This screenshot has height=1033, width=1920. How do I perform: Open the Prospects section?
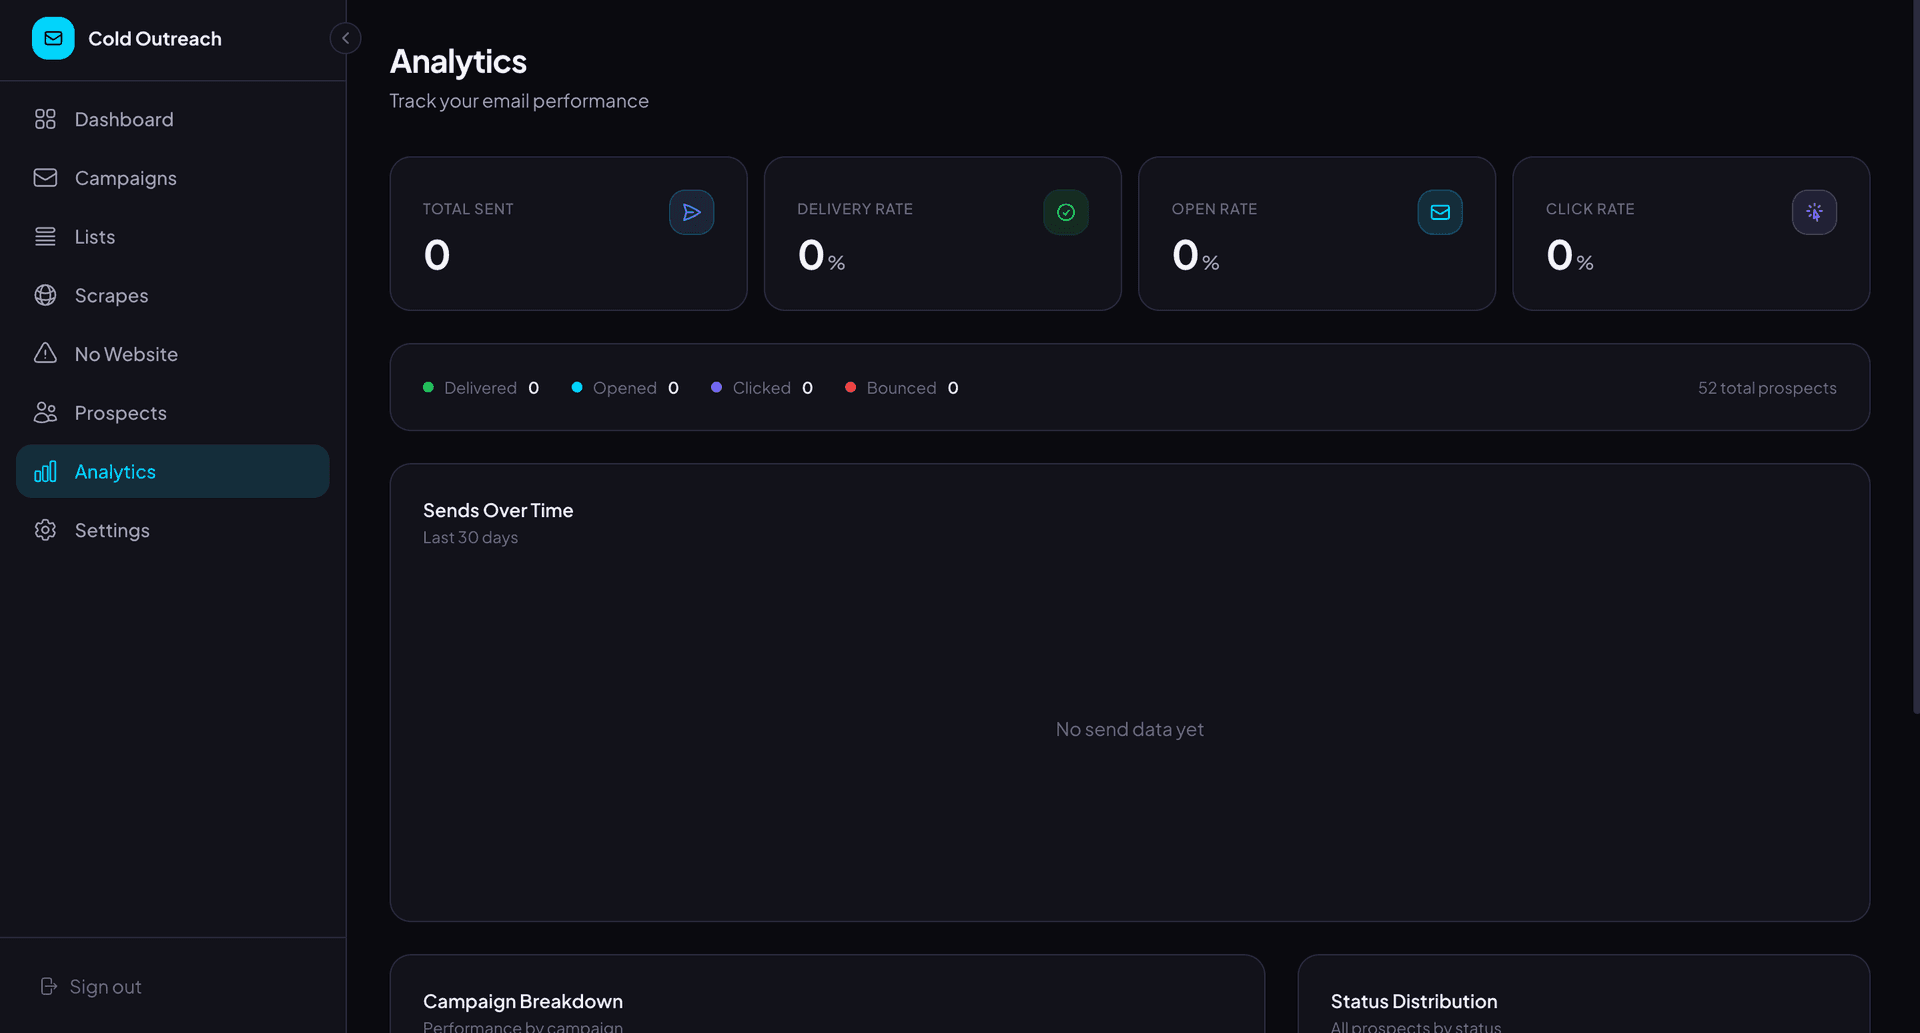[120, 413]
